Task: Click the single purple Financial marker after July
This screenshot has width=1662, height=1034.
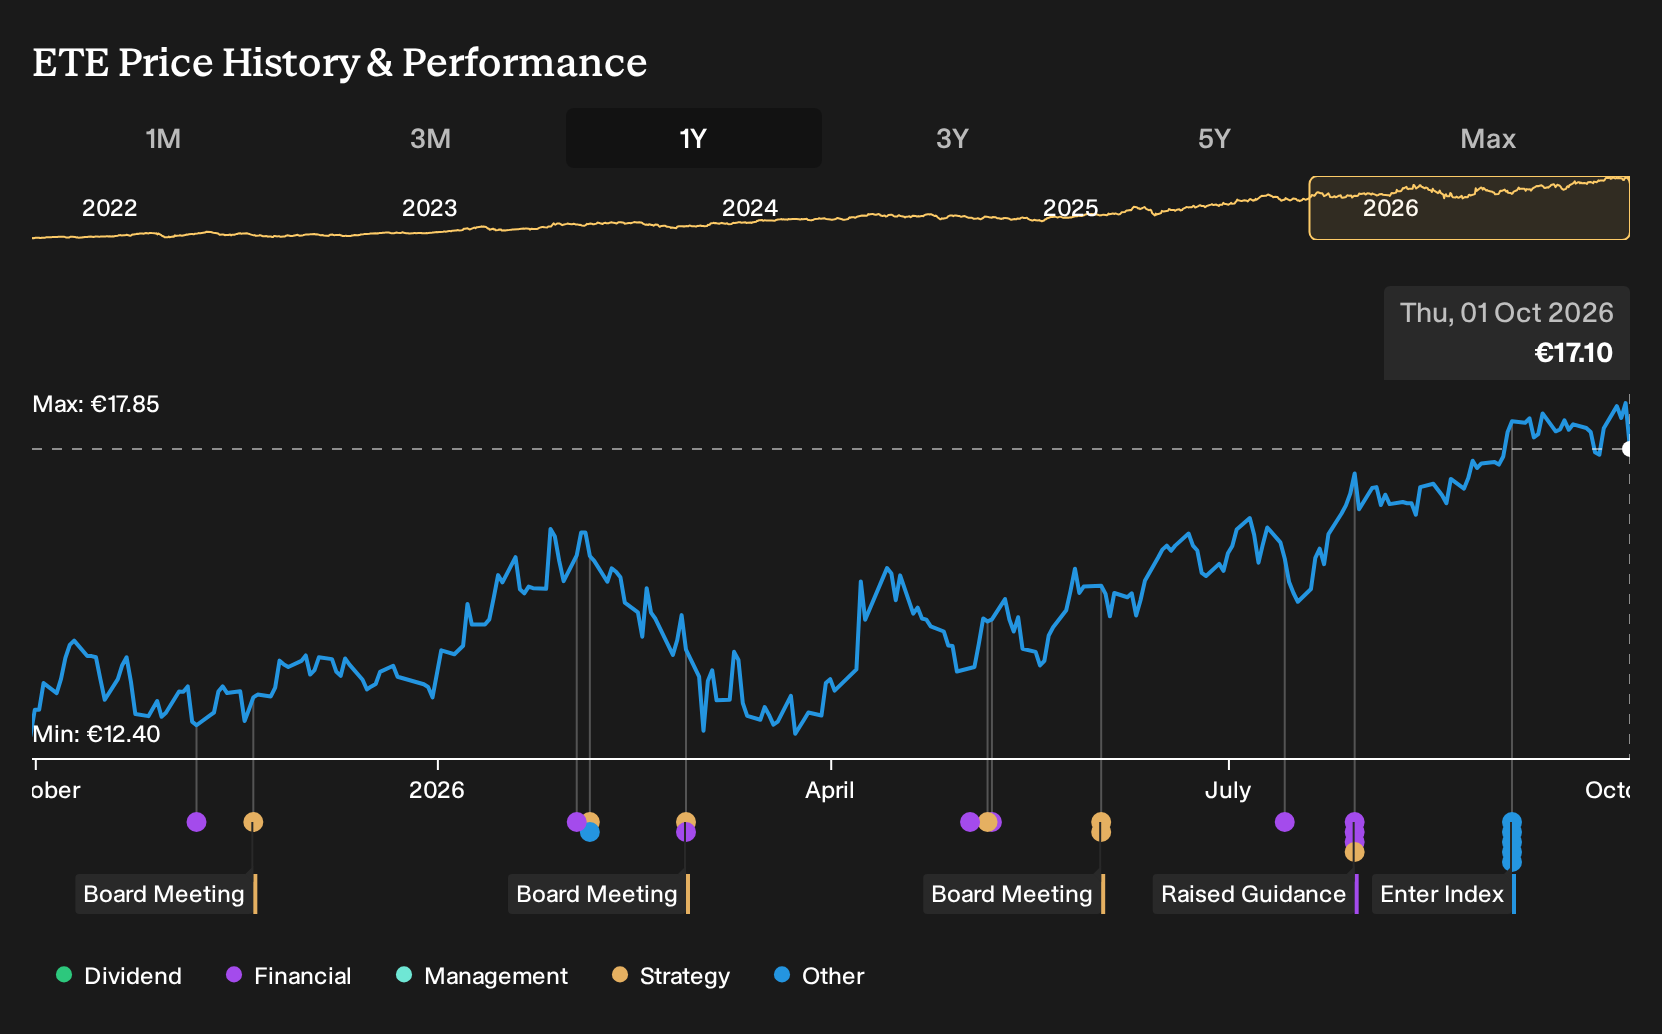Action: (1285, 822)
